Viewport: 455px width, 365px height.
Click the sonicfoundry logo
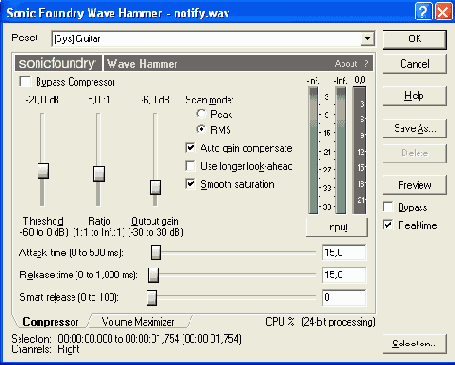point(58,63)
